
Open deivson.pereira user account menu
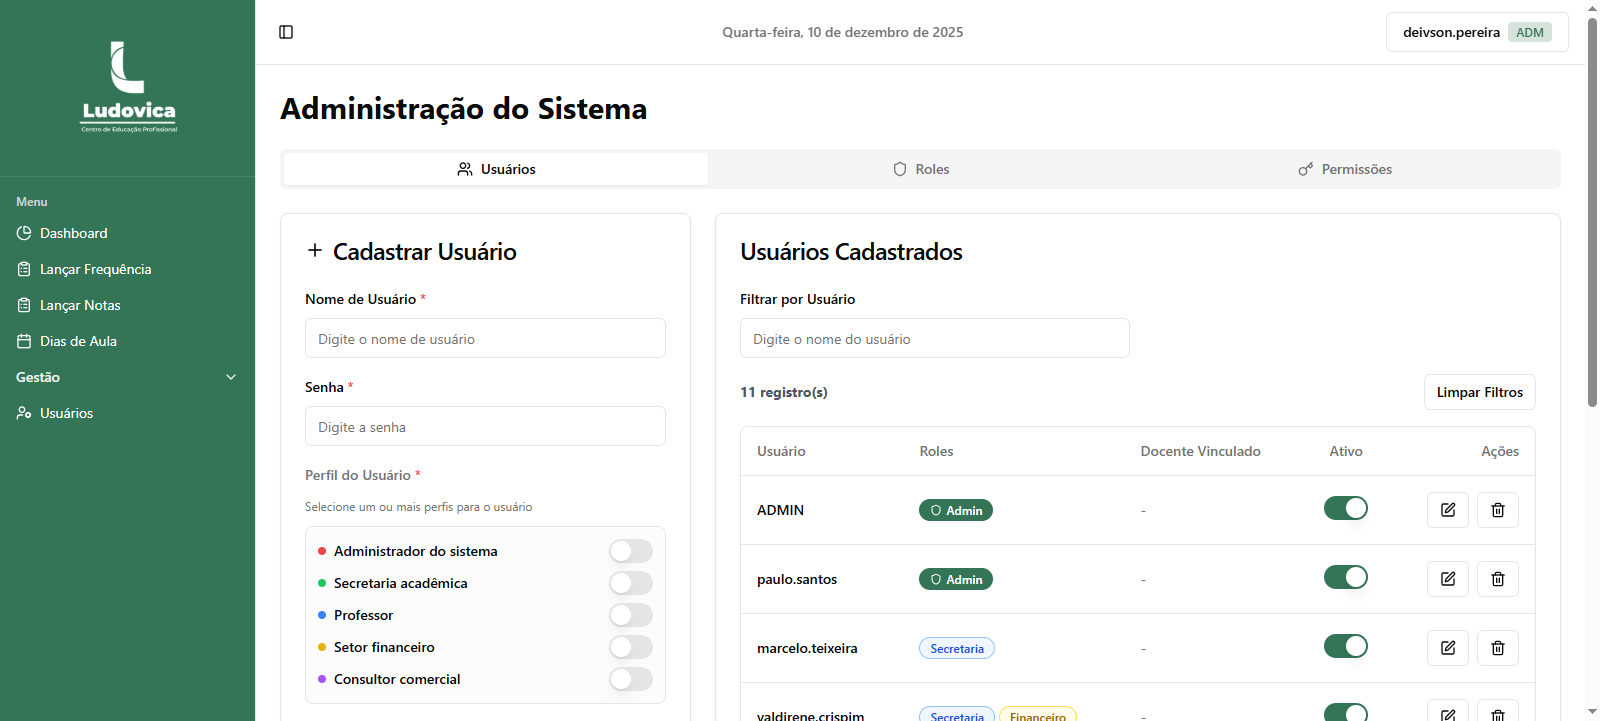click(x=1476, y=32)
